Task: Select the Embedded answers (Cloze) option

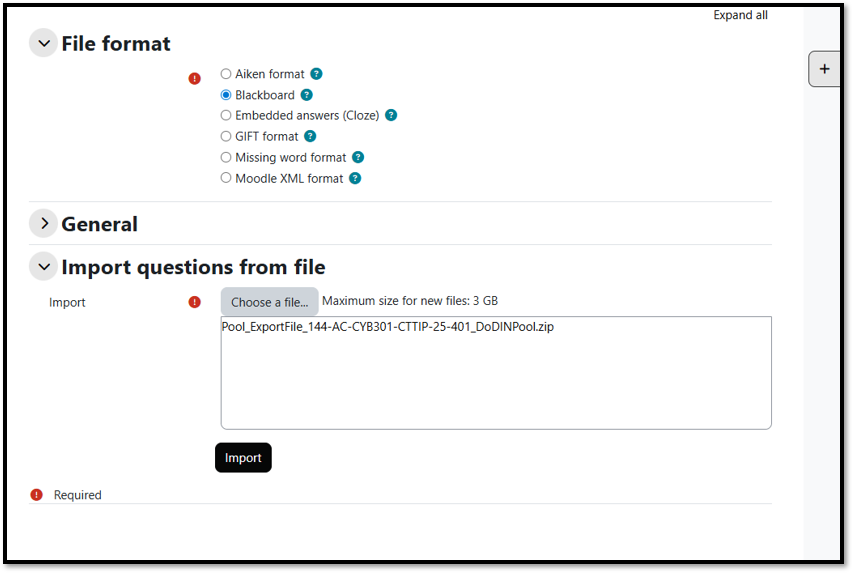Action: pyautogui.click(x=226, y=115)
